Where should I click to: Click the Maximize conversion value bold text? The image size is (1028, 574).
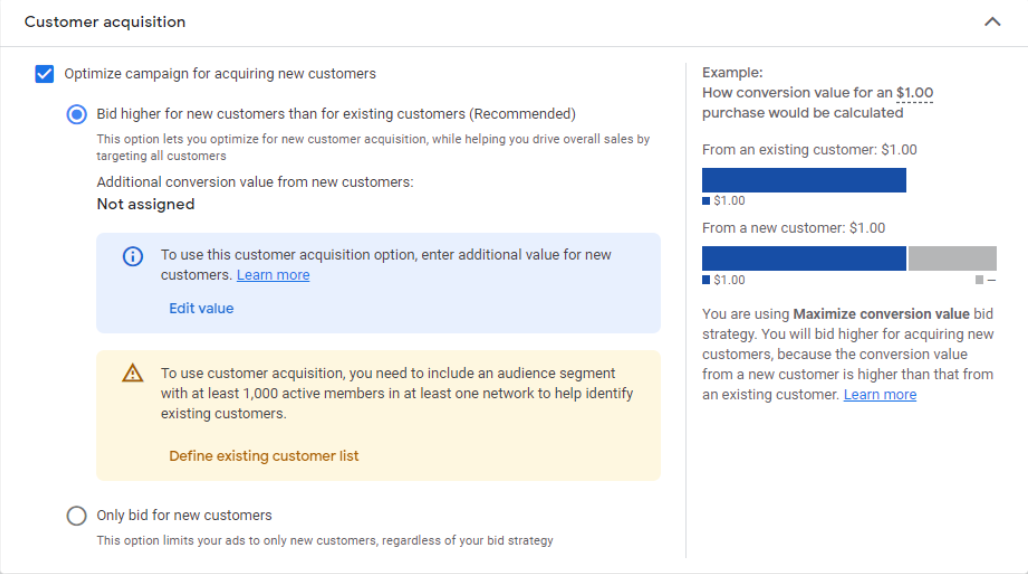click(881, 314)
